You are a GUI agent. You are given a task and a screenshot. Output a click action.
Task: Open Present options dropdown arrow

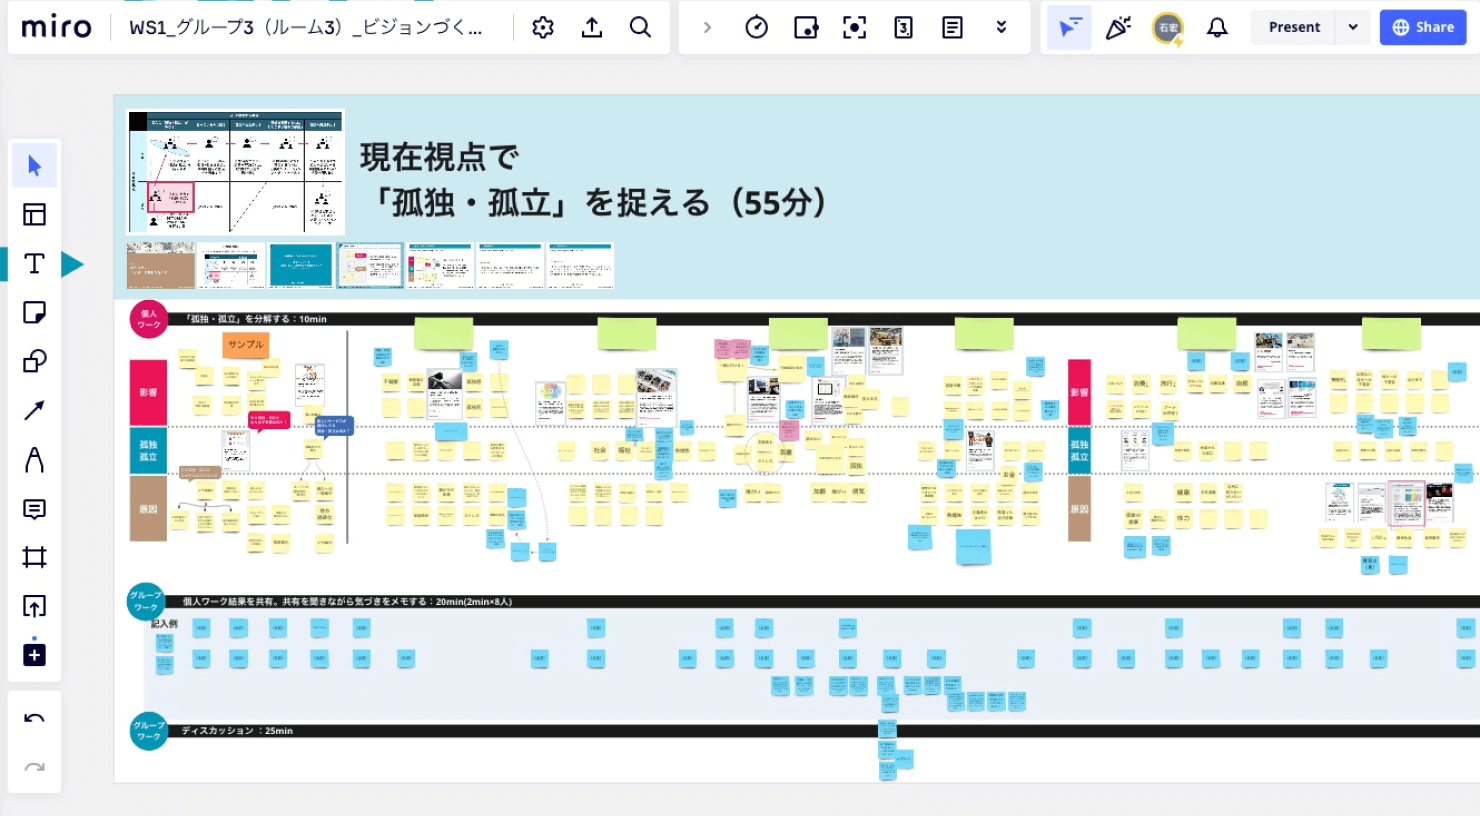[1353, 27]
